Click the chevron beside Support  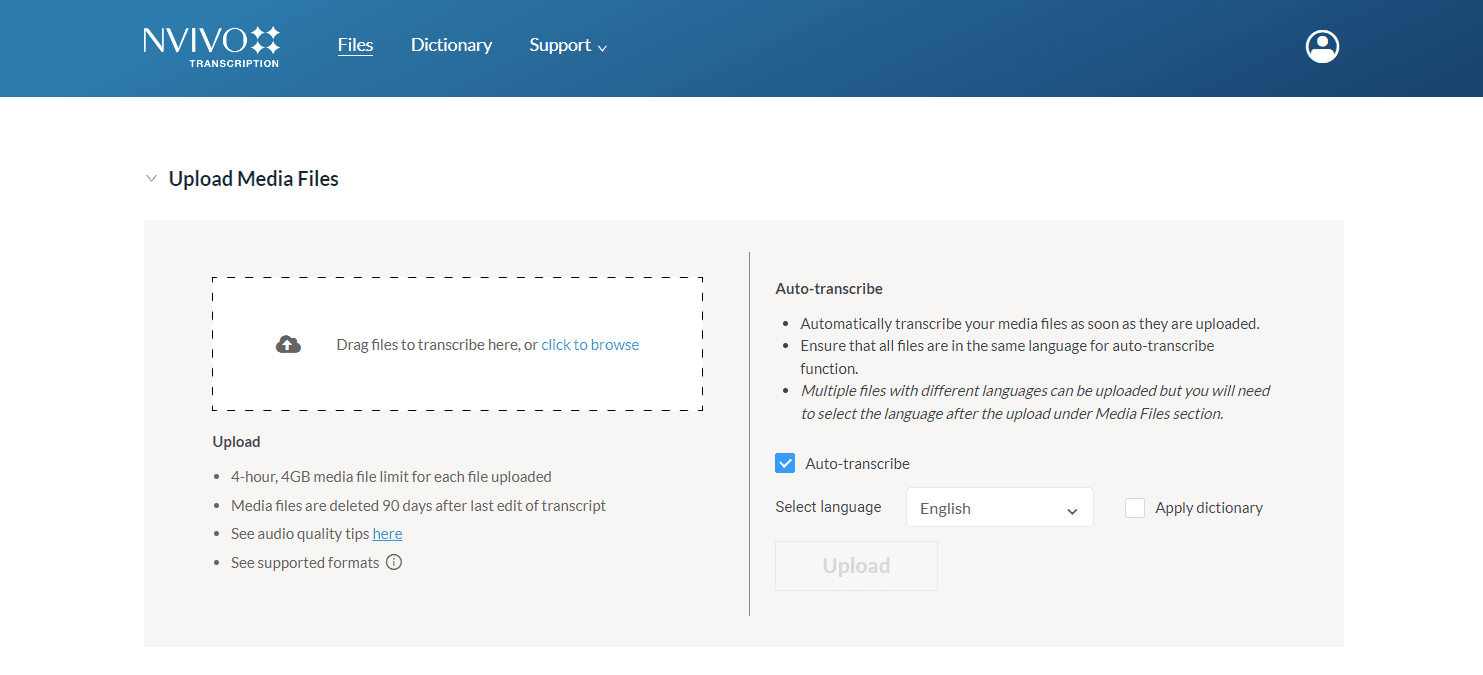click(x=602, y=48)
